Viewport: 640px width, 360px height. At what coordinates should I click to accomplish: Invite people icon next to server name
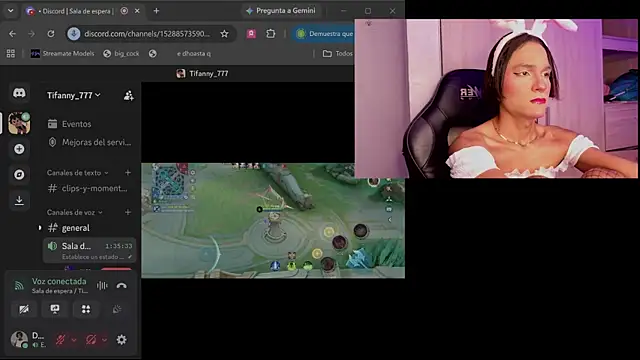click(129, 96)
